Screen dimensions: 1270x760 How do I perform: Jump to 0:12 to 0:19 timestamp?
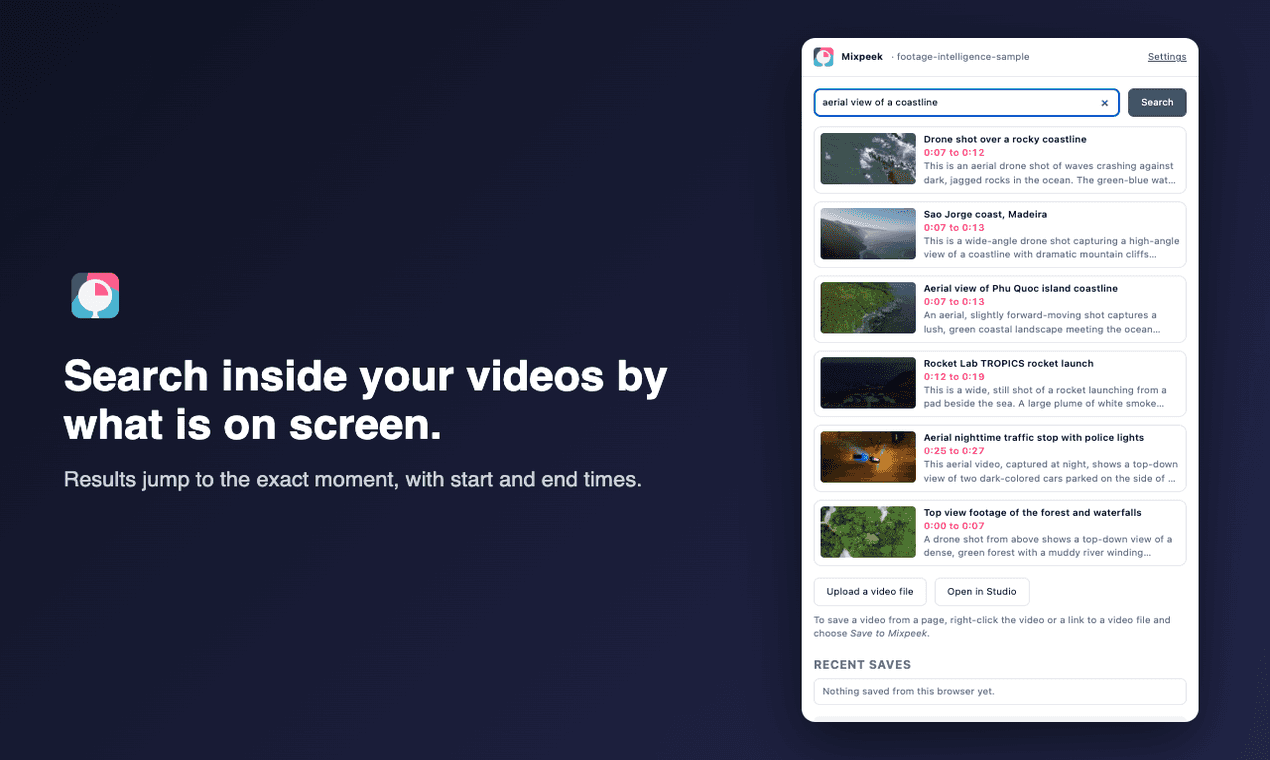(x=954, y=377)
